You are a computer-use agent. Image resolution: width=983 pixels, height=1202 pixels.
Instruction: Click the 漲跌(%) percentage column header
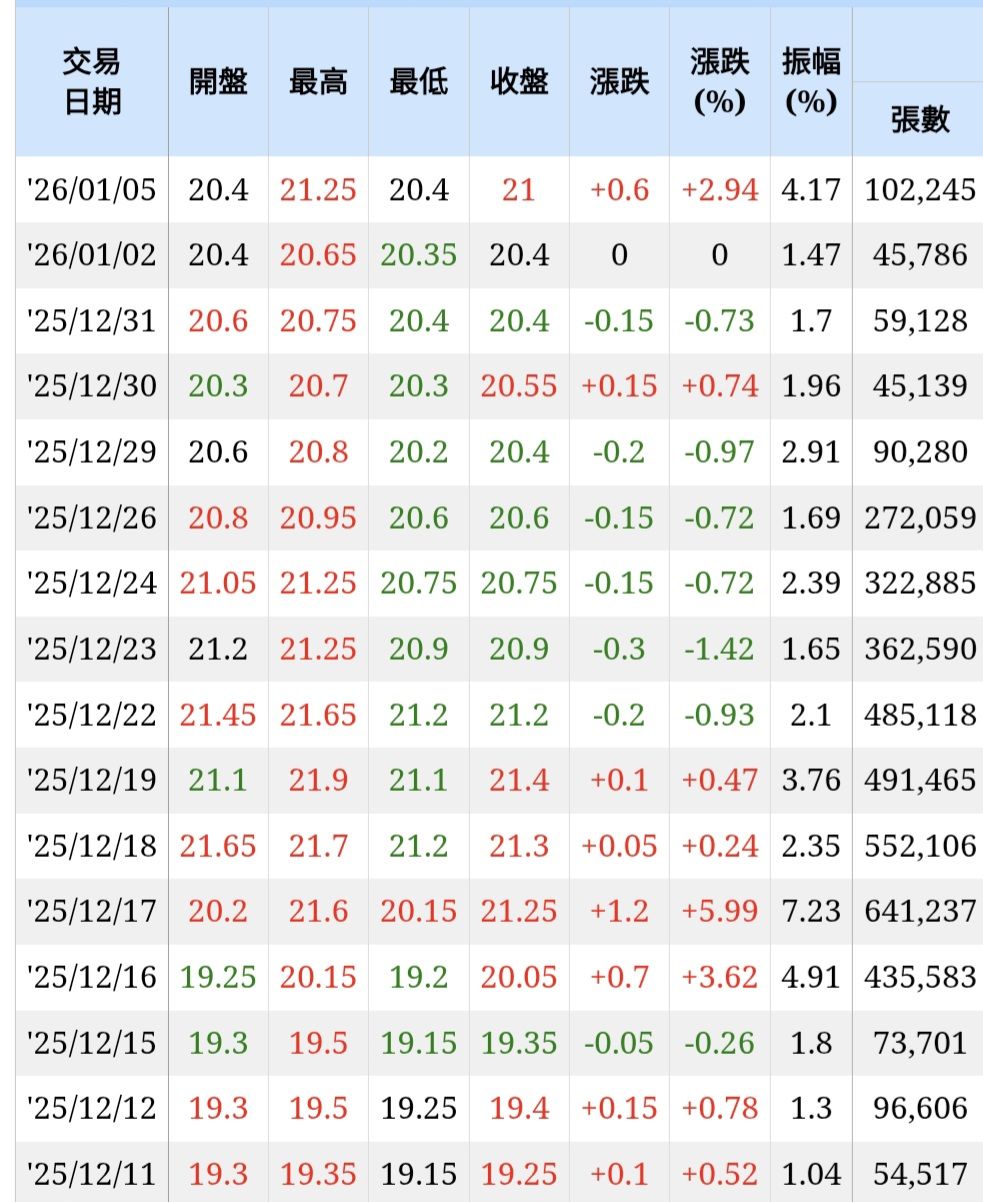pos(719,82)
